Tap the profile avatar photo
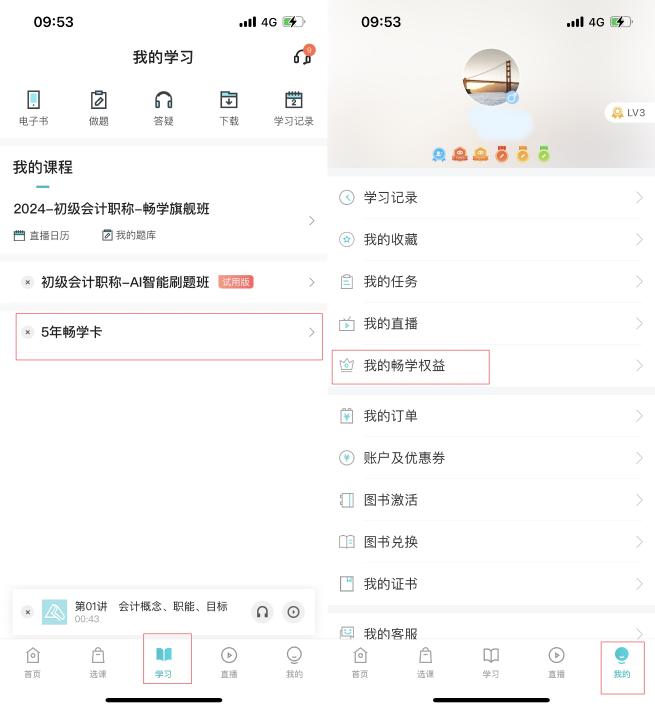 tap(491, 77)
